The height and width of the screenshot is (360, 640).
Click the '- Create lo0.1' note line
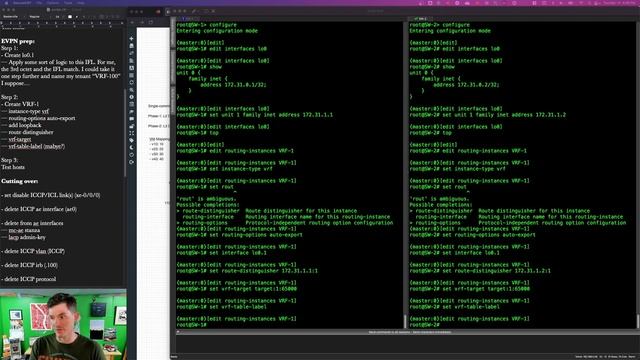pos(18,55)
